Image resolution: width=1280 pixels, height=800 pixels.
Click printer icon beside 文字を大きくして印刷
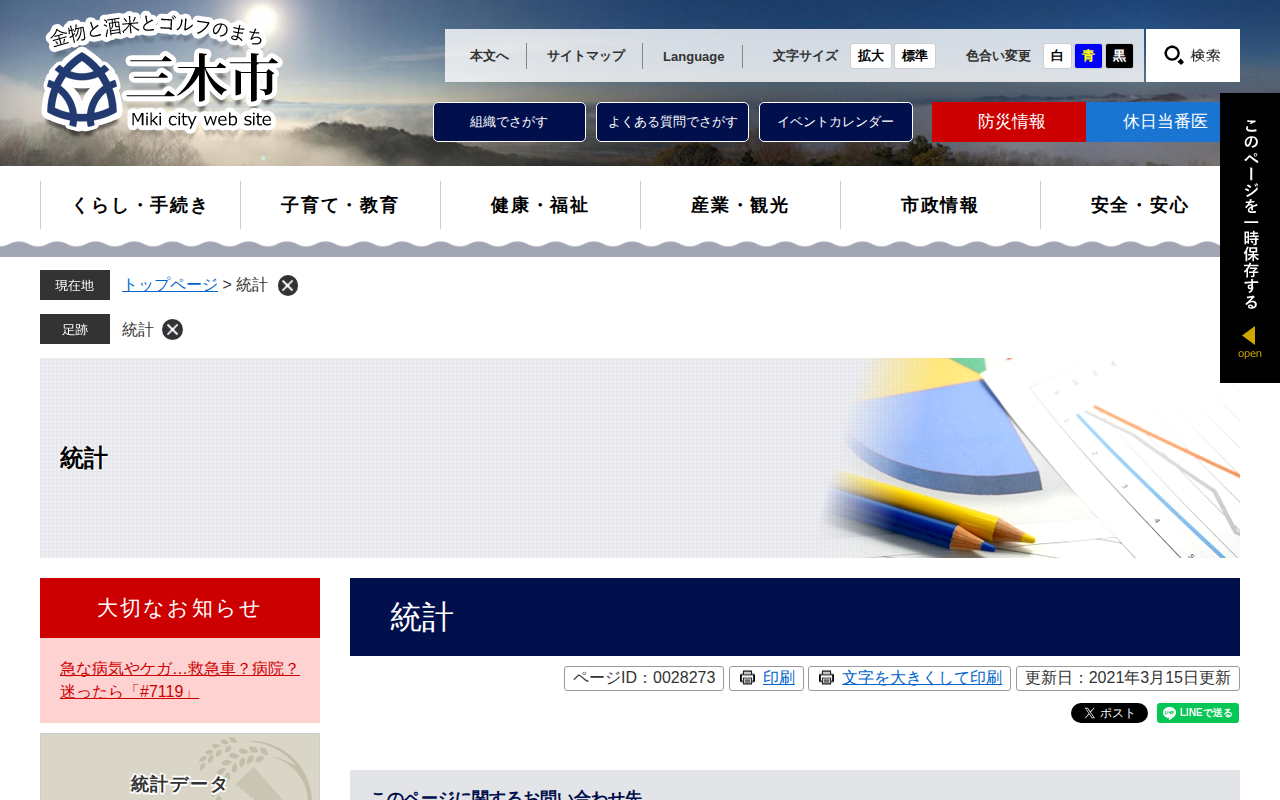826,678
